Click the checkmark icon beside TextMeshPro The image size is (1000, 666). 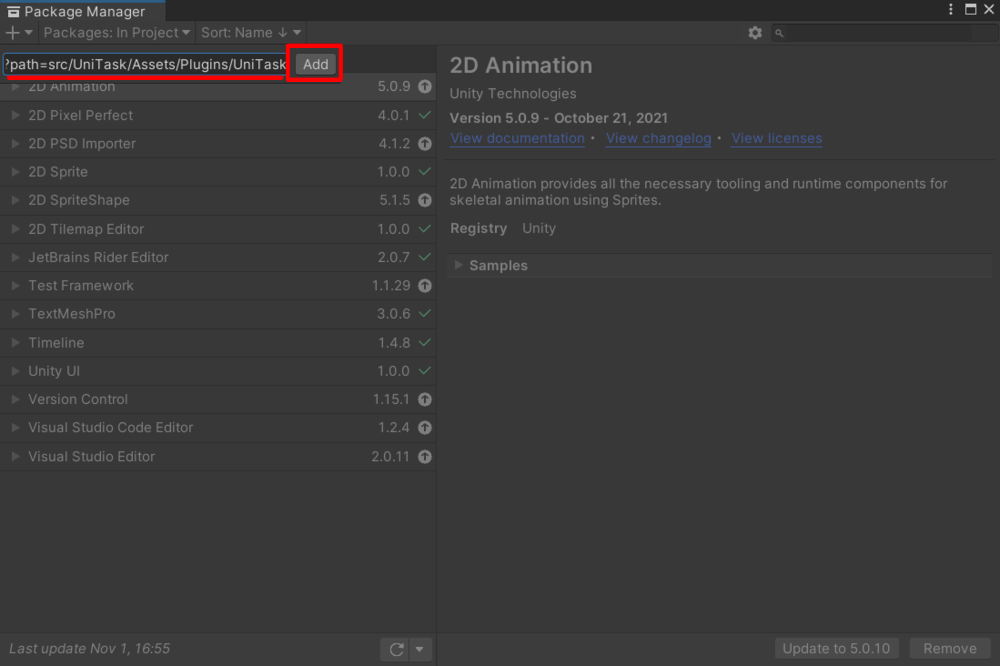[425, 314]
